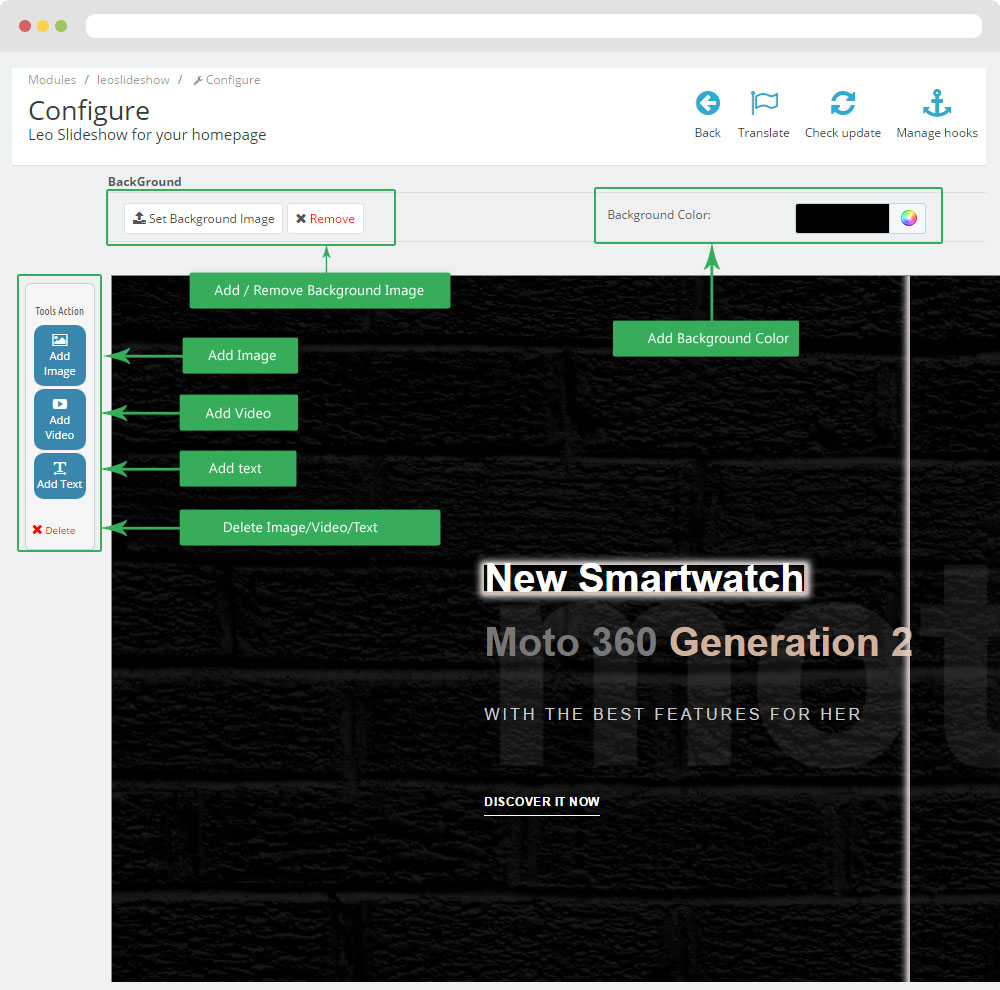Click the 'DISCOVER IT NOW' link text
Image resolution: width=1000 pixels, height=990 pixels.
(541, 802)
